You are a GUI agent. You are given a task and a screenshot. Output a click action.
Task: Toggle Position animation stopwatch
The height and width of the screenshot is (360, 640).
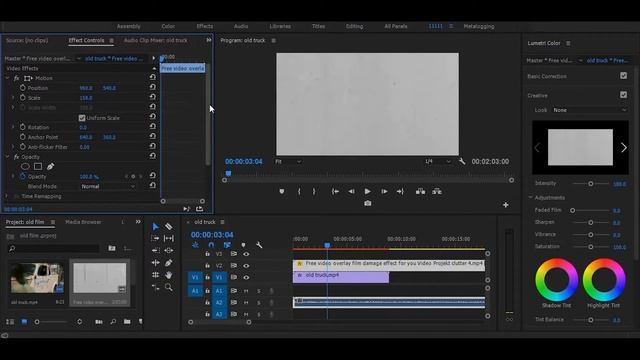[x=23, y=88]
